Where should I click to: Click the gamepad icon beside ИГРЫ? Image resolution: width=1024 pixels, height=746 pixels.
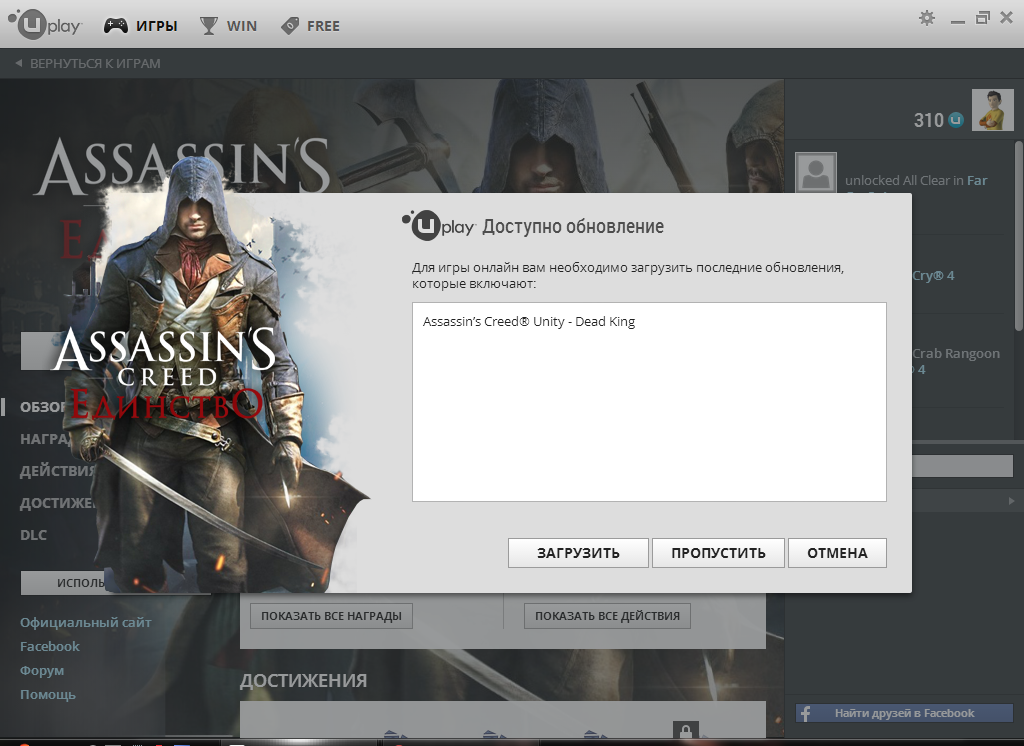coord(116,25)
